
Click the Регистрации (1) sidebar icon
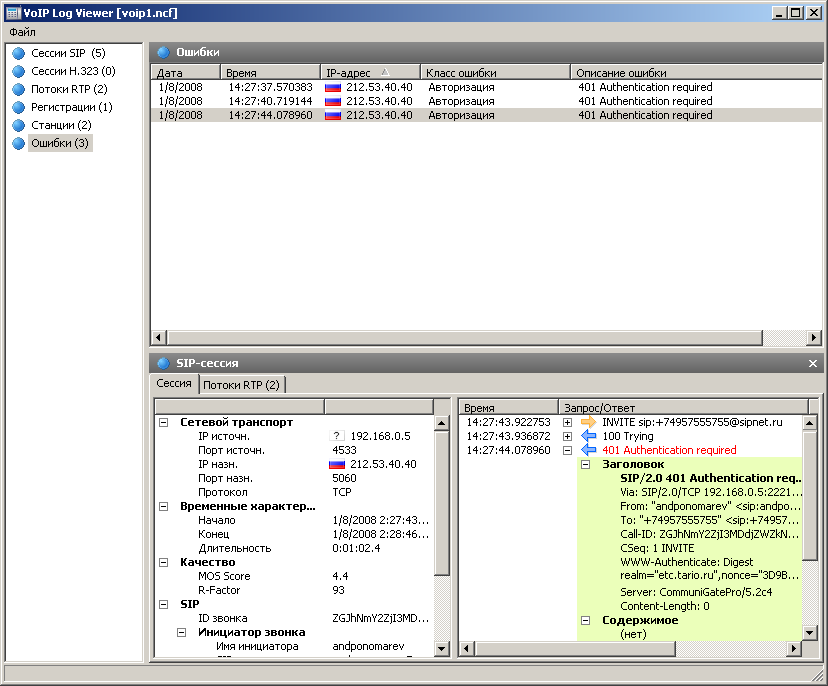click(18, 107)
